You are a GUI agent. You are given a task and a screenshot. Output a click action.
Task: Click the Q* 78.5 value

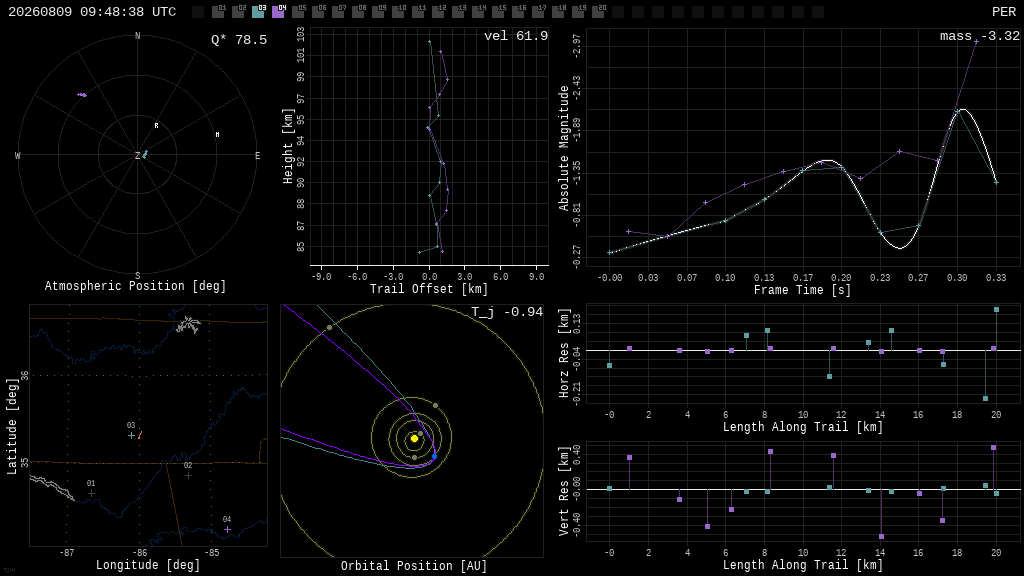coord(239,40)
